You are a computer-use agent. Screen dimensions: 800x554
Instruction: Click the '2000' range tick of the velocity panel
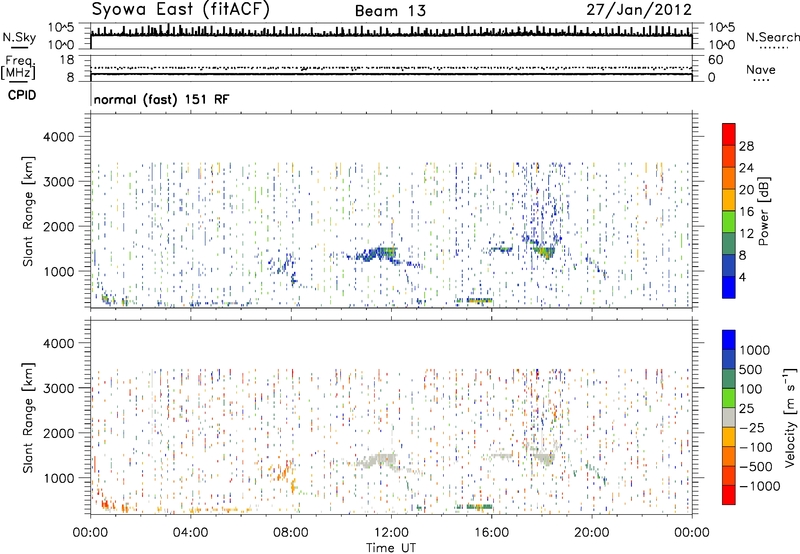pyautogui.click(x=58, y=433)
